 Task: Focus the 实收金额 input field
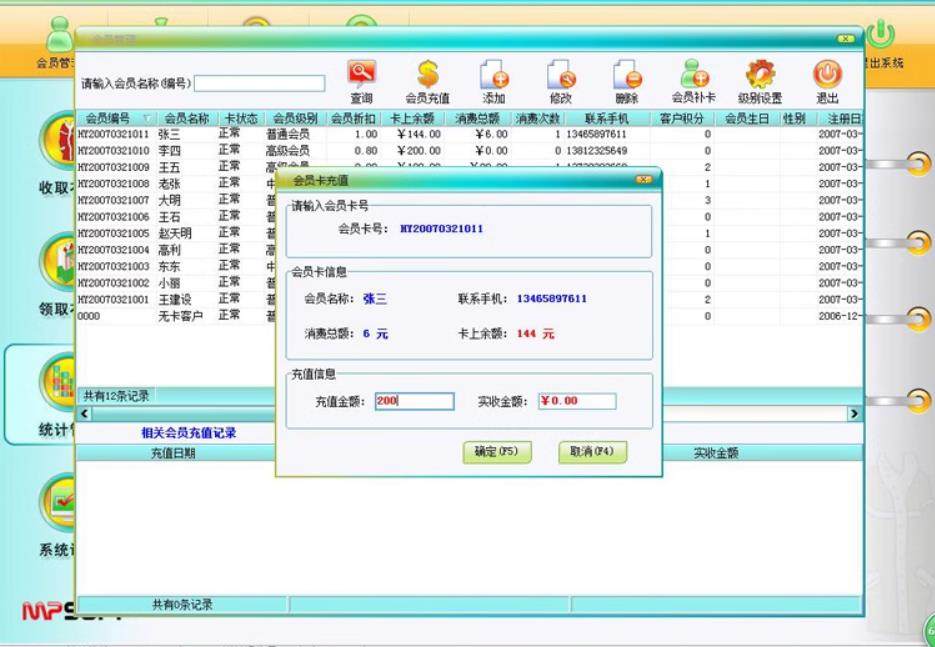[x=577, y=401]
